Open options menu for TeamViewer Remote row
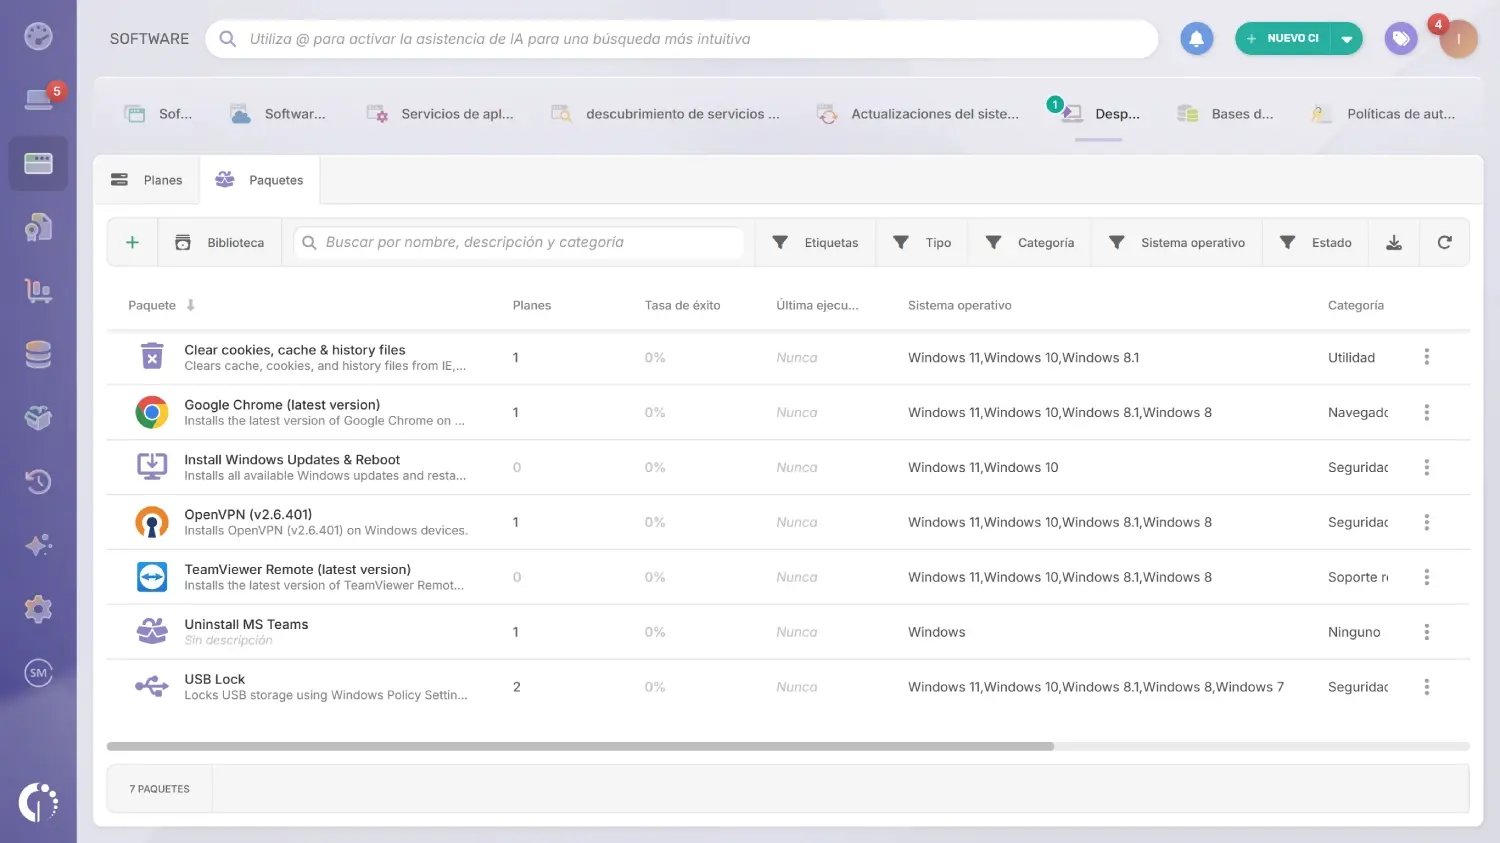This screenshot has width=1500, height=843. pyautogui.click(x=1426, y=577)
